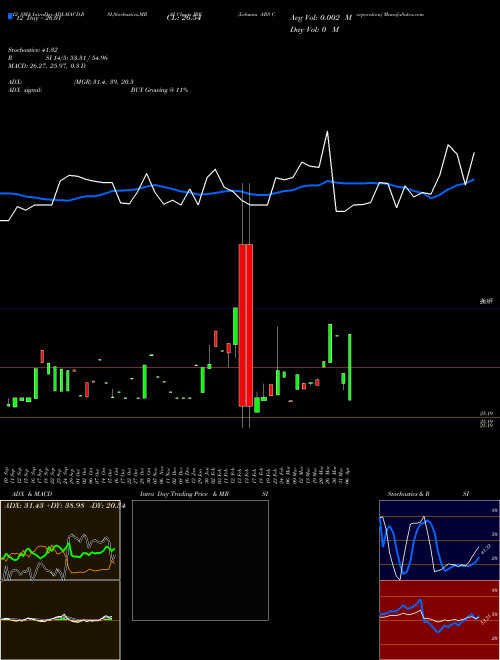Open the MACD chart panel at bottom left
Image resolution: width=500 pixels, height=660 pixels.
[60, 620]
